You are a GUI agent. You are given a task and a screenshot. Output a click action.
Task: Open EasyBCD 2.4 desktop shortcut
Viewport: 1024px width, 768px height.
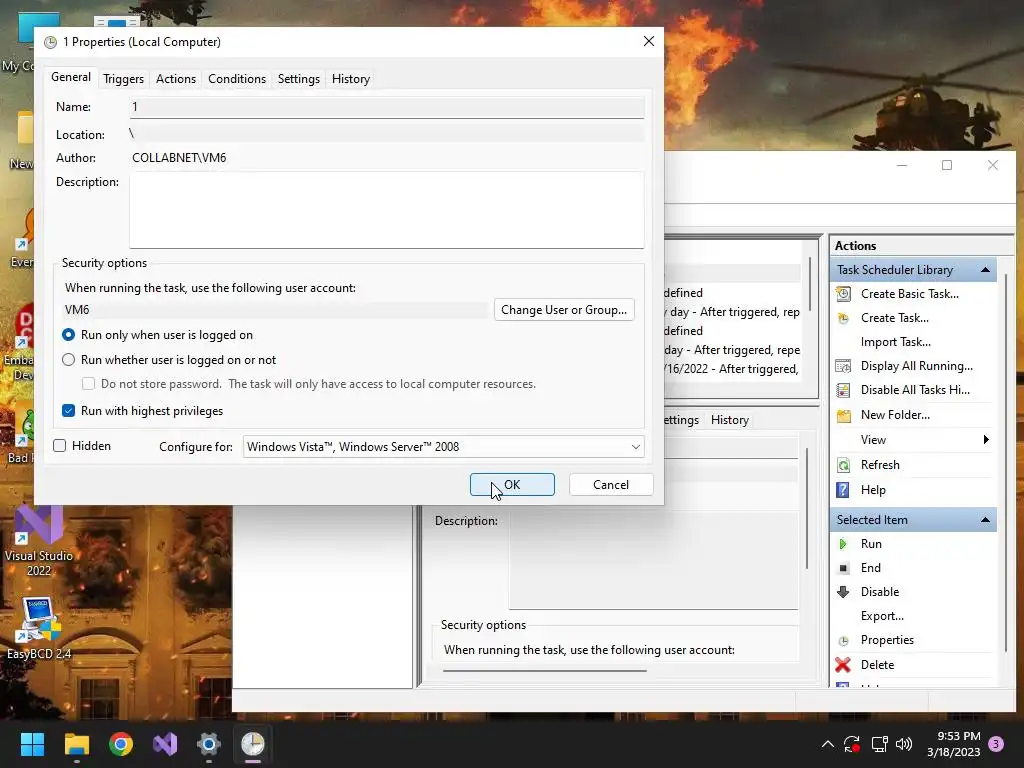(x=39, y=628)
